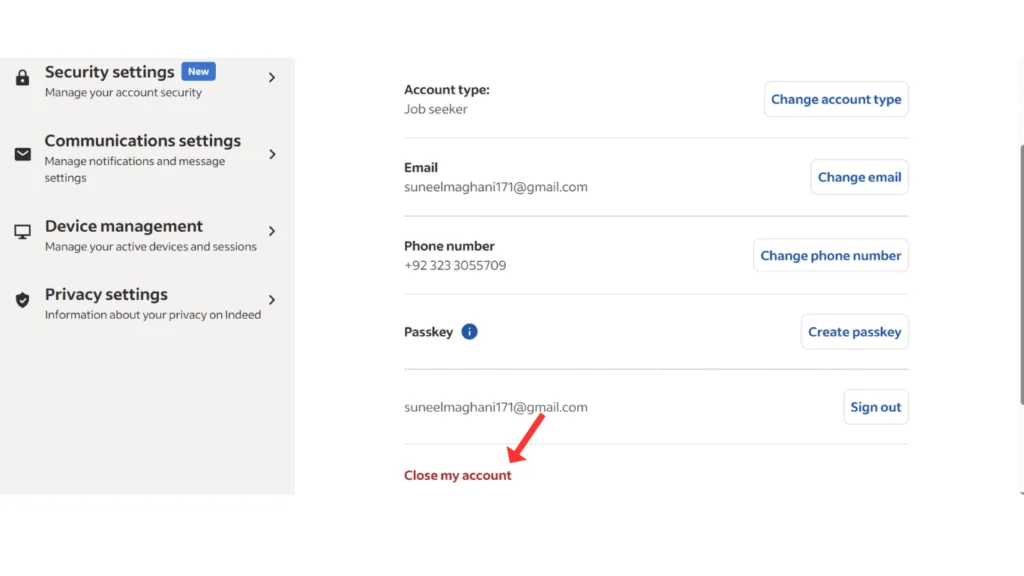1024x576 pixels.
Task: Click the shield icon for Privacy settings
Action: coord(22,300)
